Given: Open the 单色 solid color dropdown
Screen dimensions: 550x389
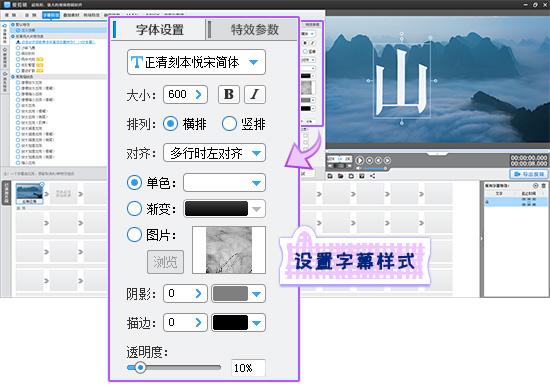Looking at the screenshot, I should point(224,182).
